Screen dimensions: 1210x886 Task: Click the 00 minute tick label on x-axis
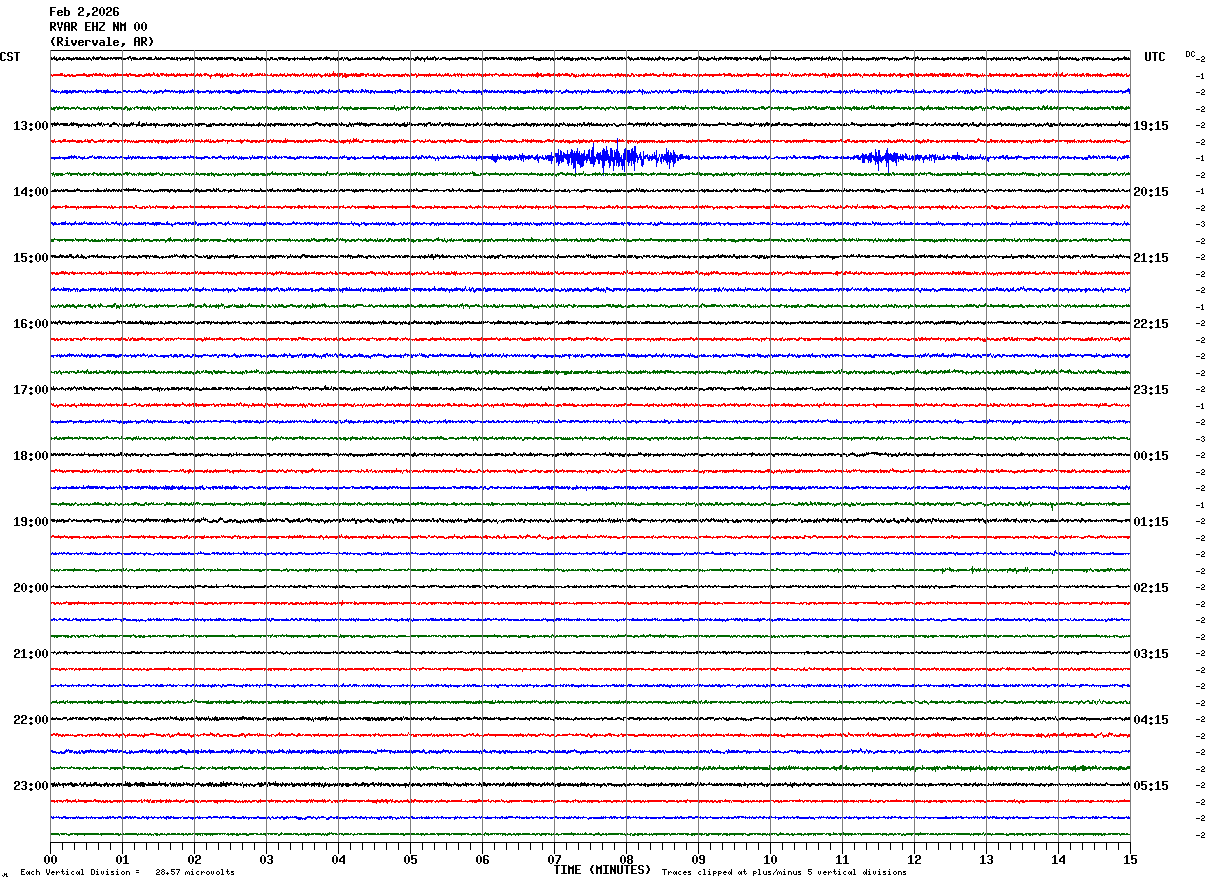pos(50,859)
